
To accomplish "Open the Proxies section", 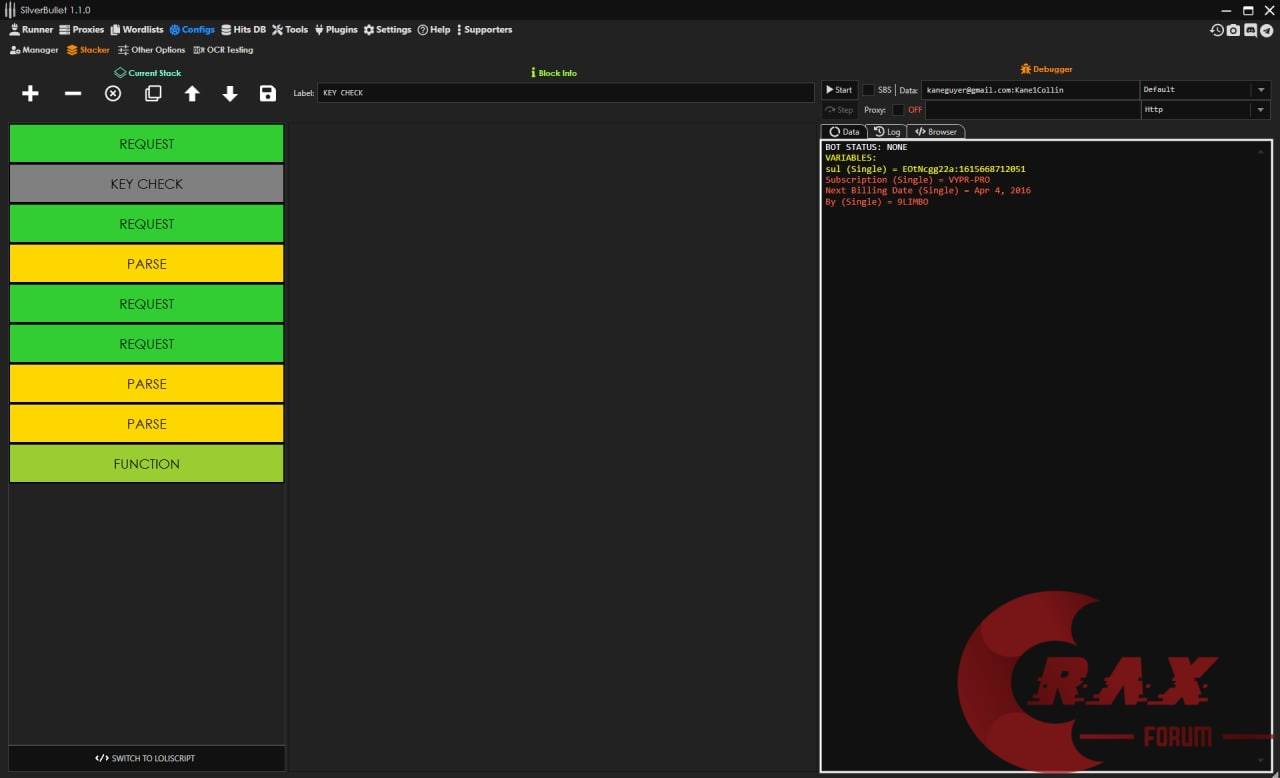I will coord(82,30).
